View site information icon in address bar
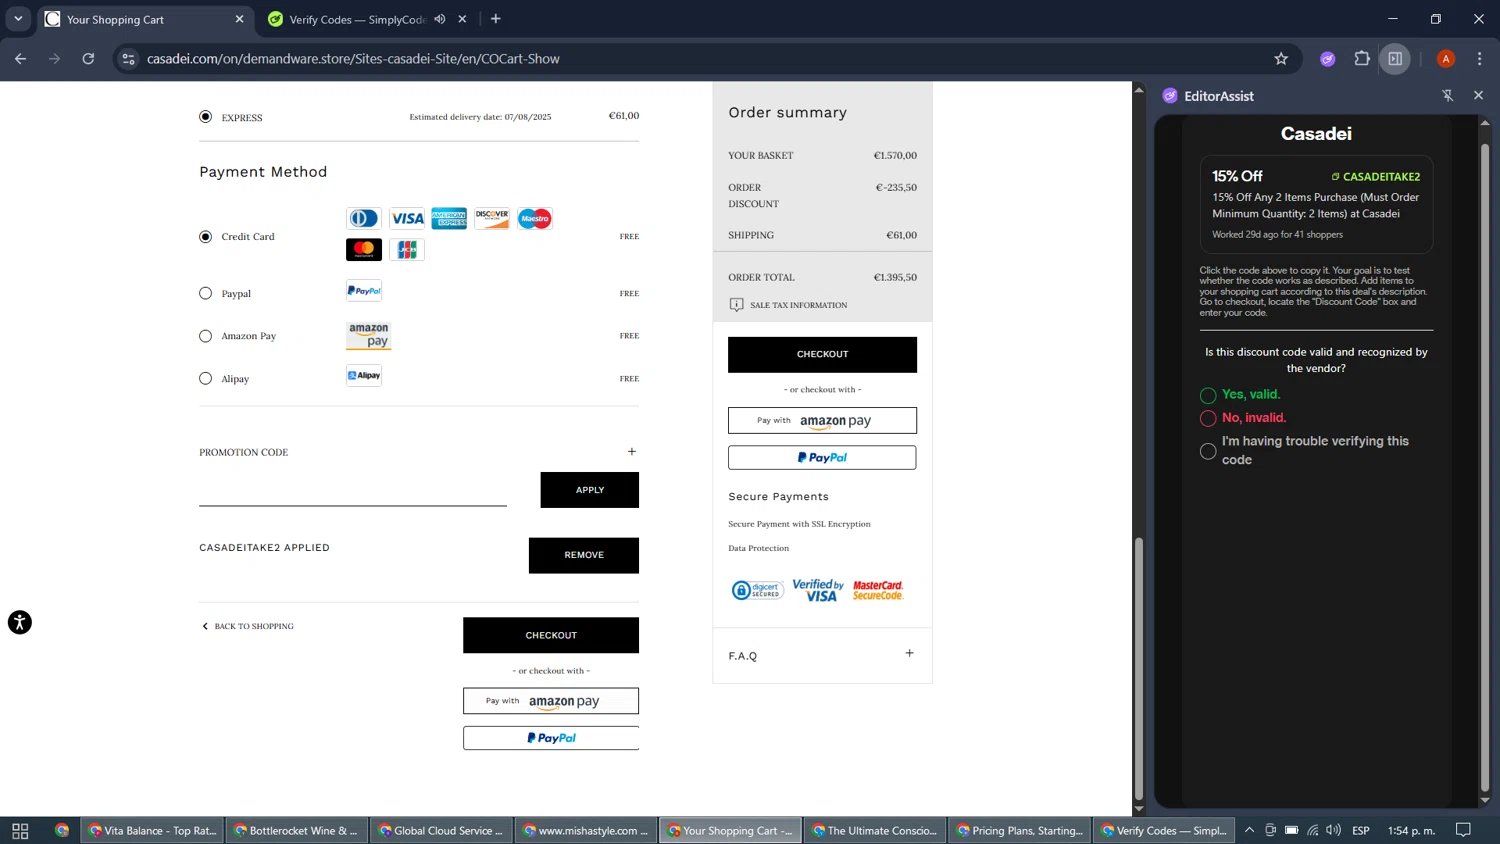1500x844 pixels. pyautogui.click(x=128, y=59)
